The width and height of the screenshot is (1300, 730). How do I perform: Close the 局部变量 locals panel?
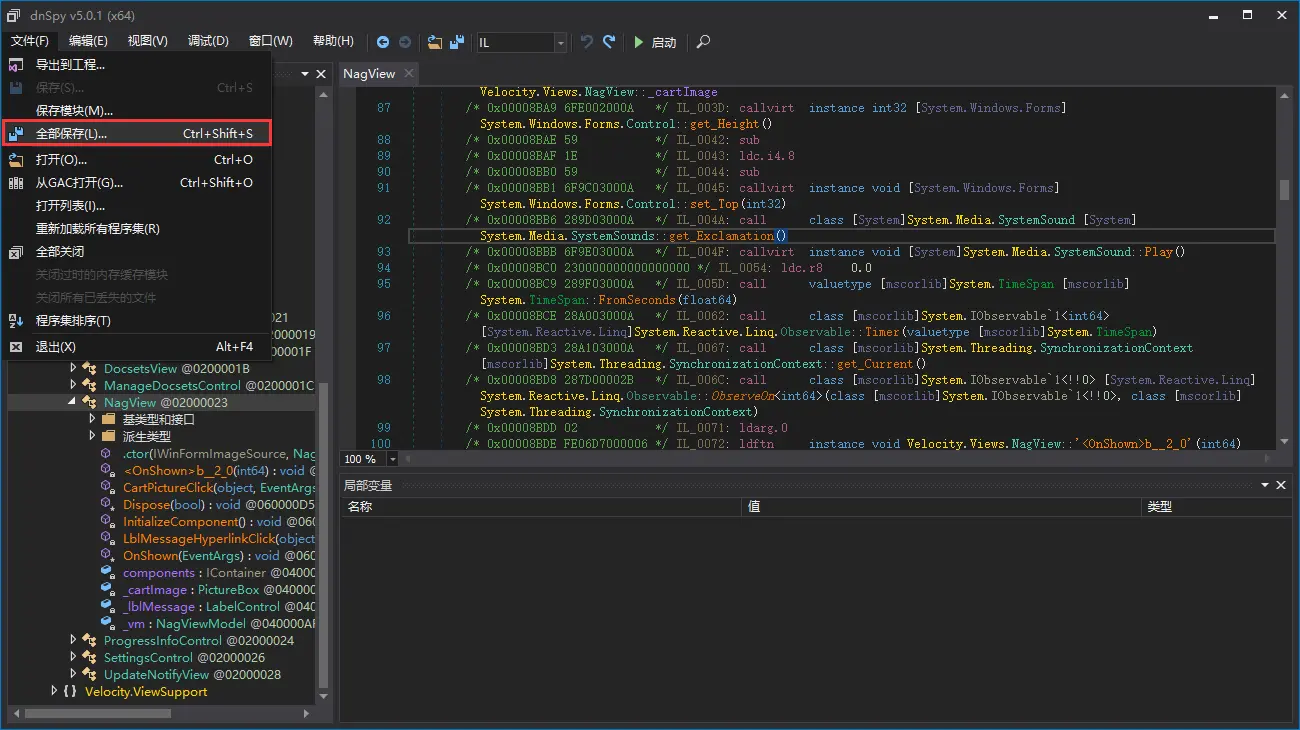click(x=1281, y=485)
